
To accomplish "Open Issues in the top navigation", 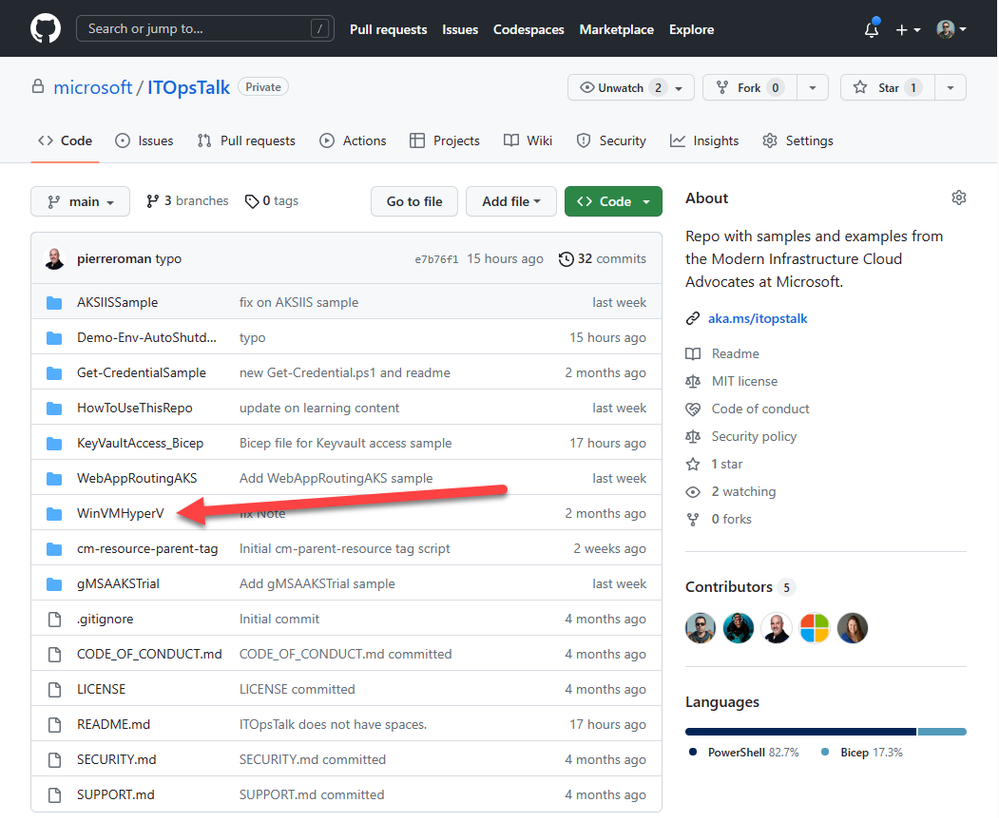I will click(460, 29).
